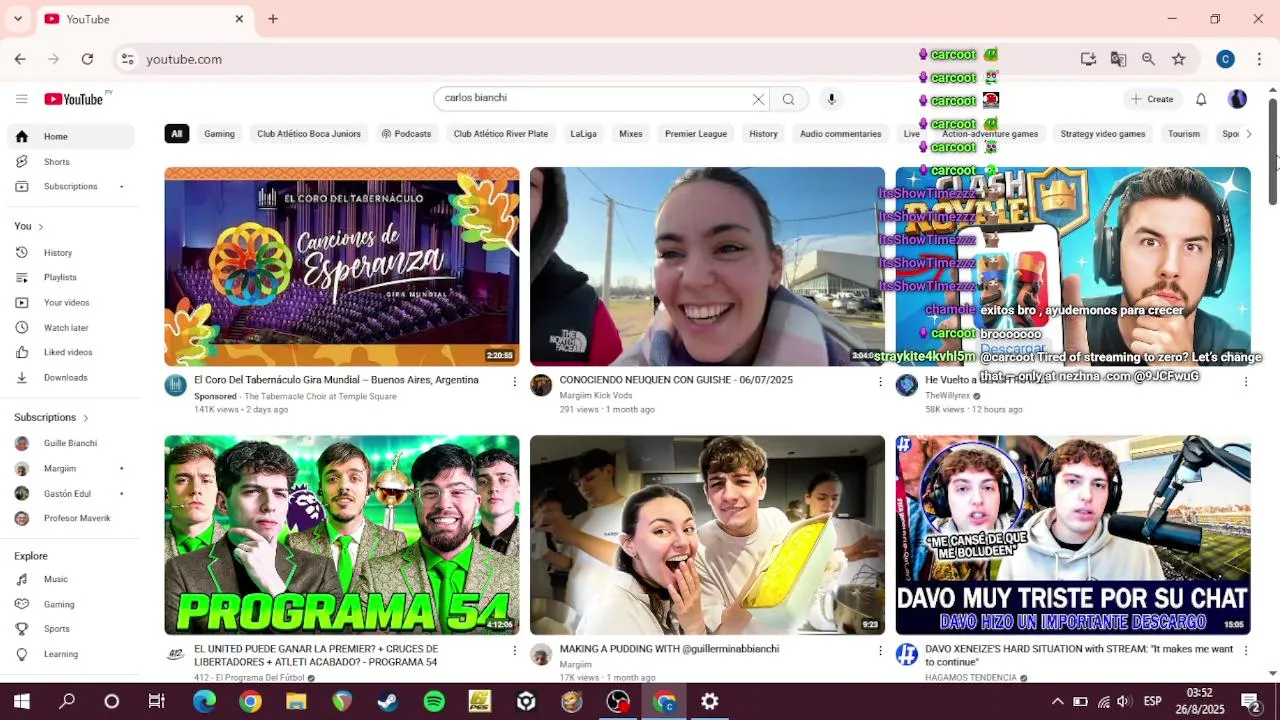Viewport: 1280px width, 720px height.
Task: Select the LaLiga filter chip
Action: tap(583, 134)
